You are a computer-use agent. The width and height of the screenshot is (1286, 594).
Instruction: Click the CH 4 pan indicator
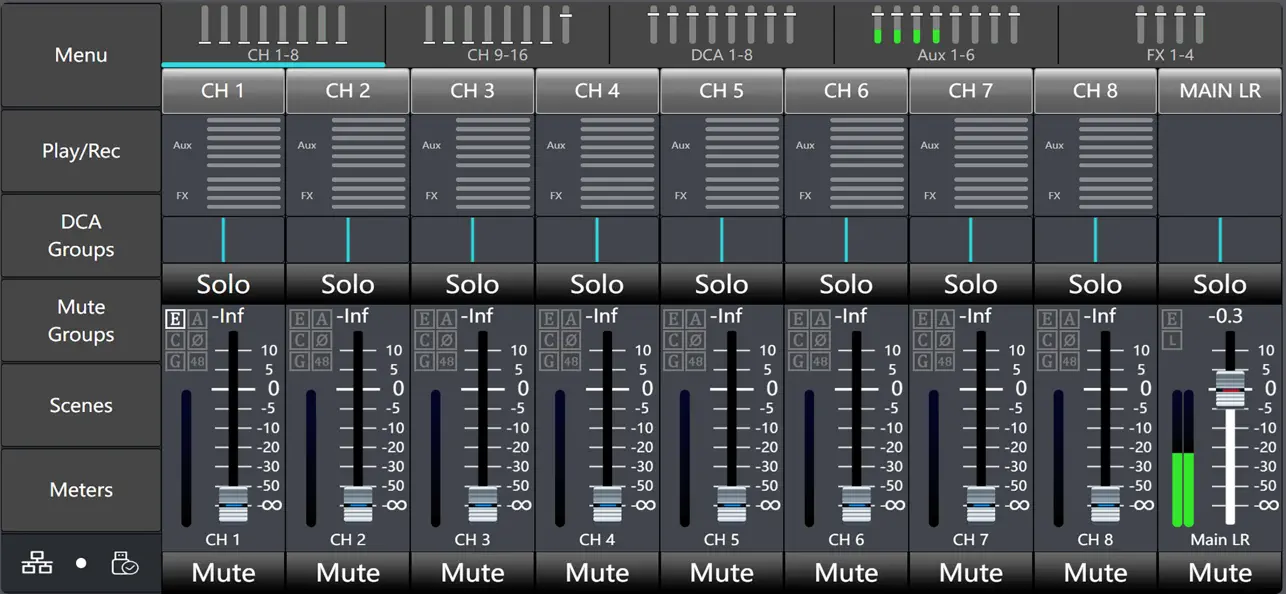pos(597,240)
